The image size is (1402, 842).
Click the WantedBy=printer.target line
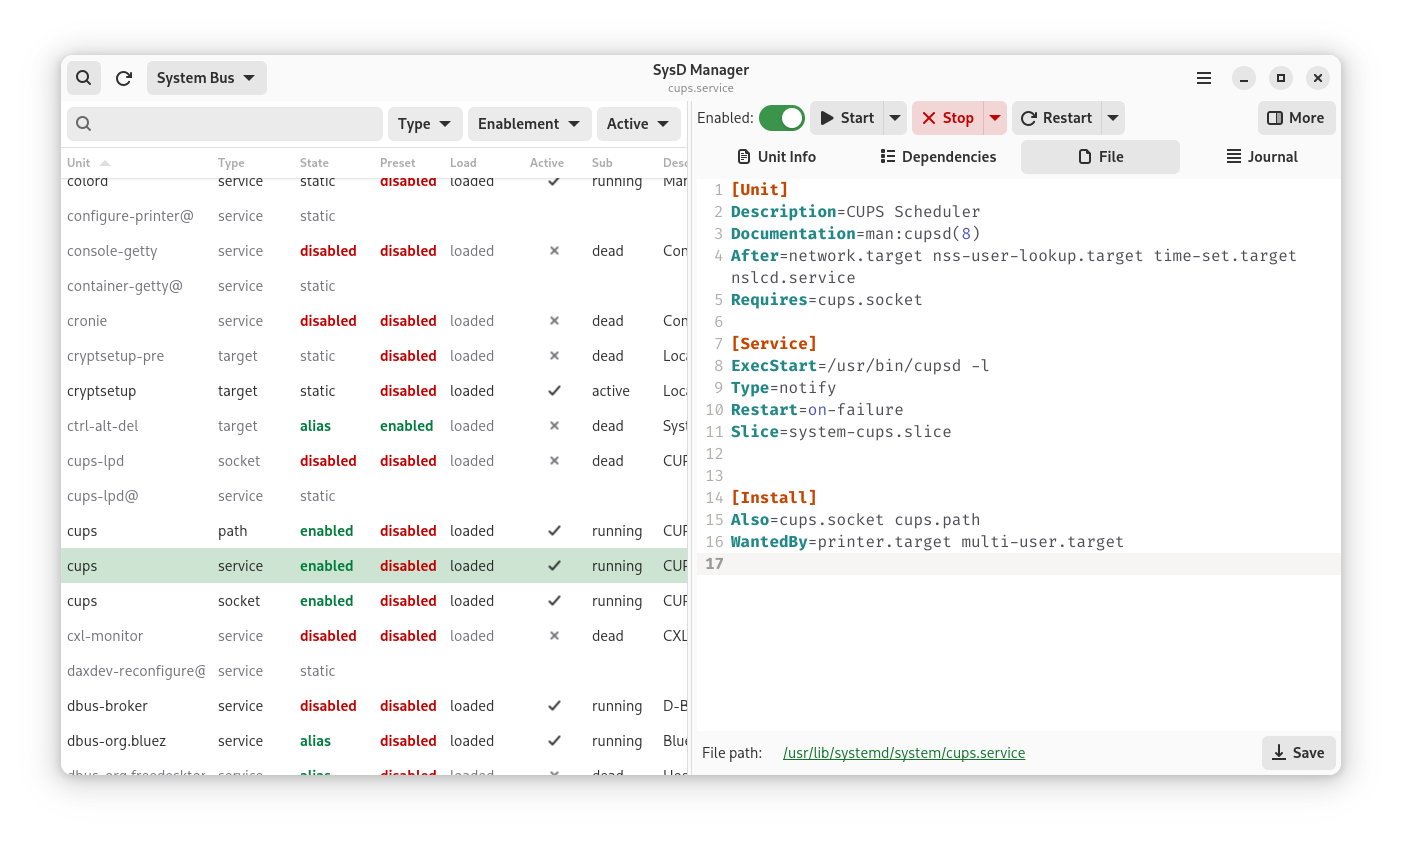point(927,542)
